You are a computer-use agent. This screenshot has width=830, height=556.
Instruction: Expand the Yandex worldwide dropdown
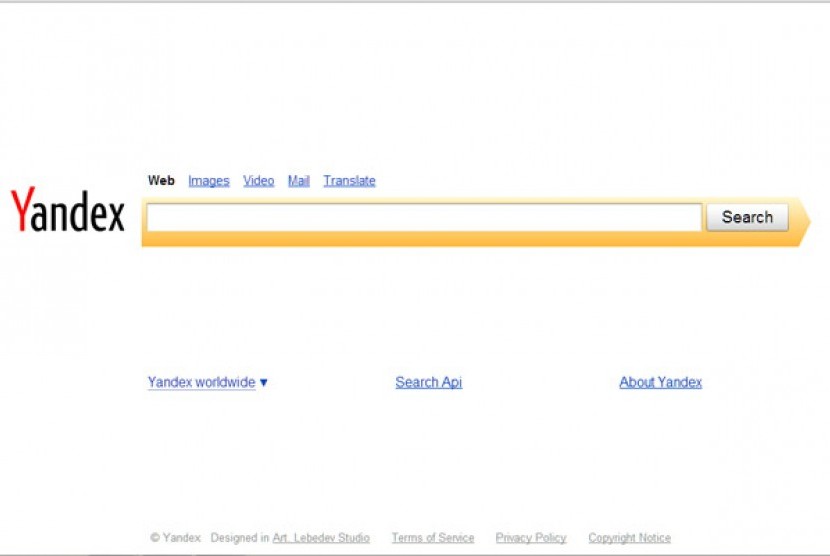[x=208, y=382]
